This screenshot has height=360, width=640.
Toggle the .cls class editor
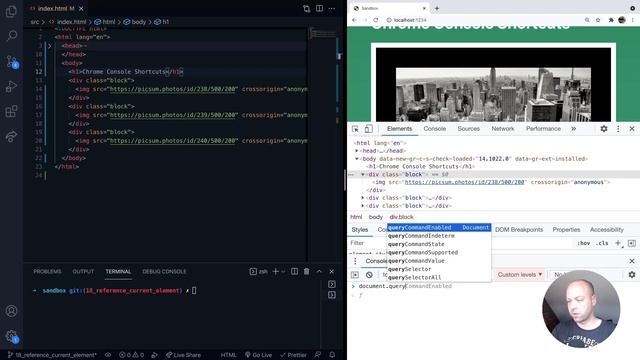coord(602,243)
